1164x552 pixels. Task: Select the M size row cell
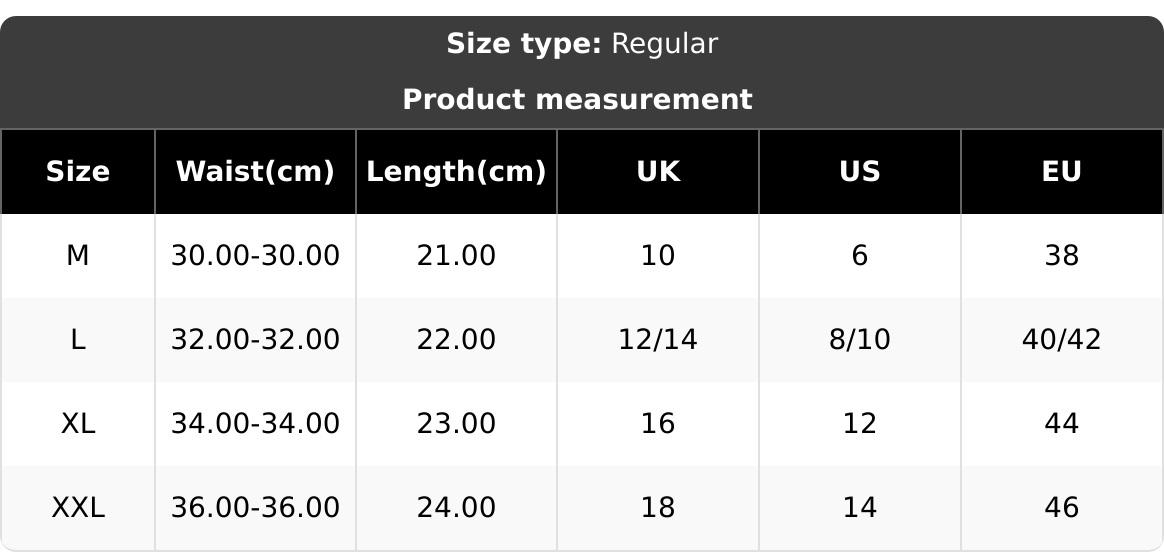coord(78,256)
